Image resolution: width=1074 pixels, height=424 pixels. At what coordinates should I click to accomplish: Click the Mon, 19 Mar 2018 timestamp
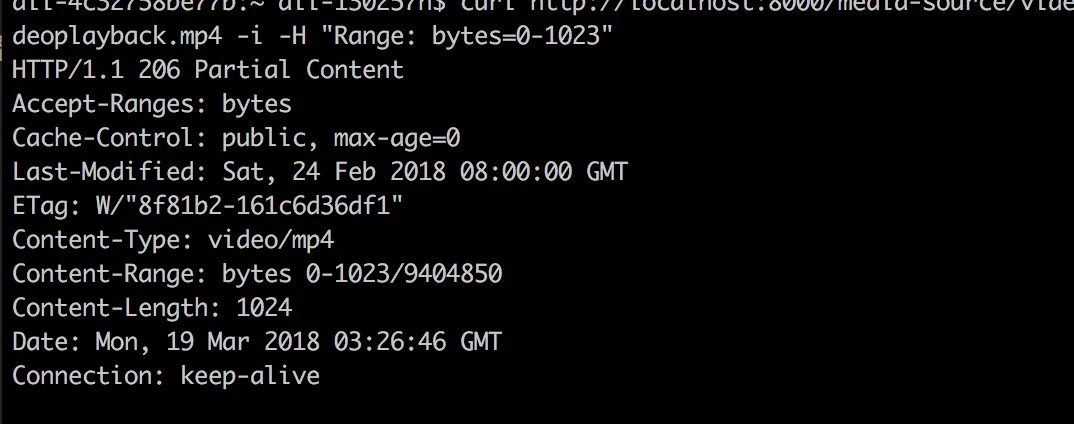[x=208, y=342]
